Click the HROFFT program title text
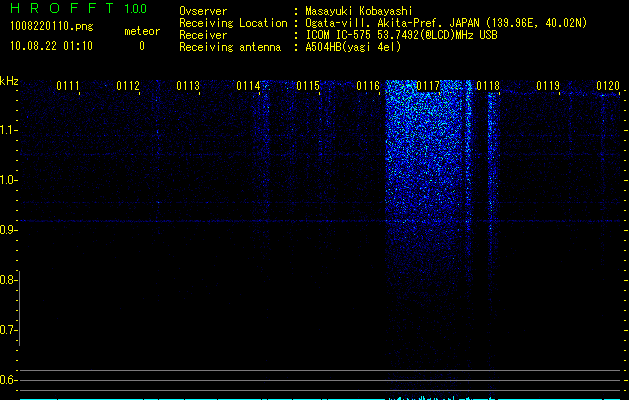 62,8
